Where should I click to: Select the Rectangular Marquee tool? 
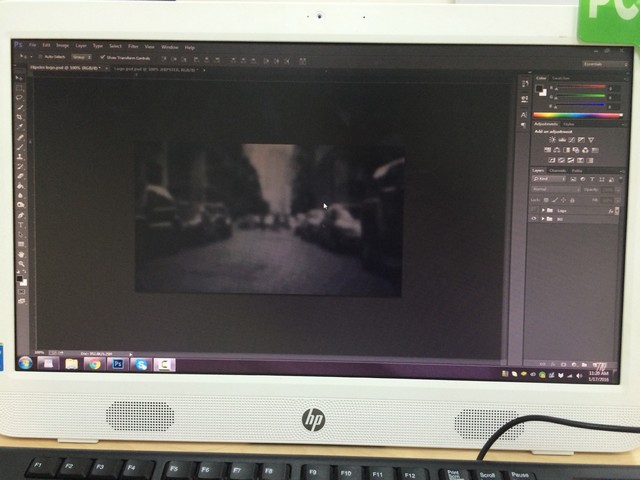point(21,88)
